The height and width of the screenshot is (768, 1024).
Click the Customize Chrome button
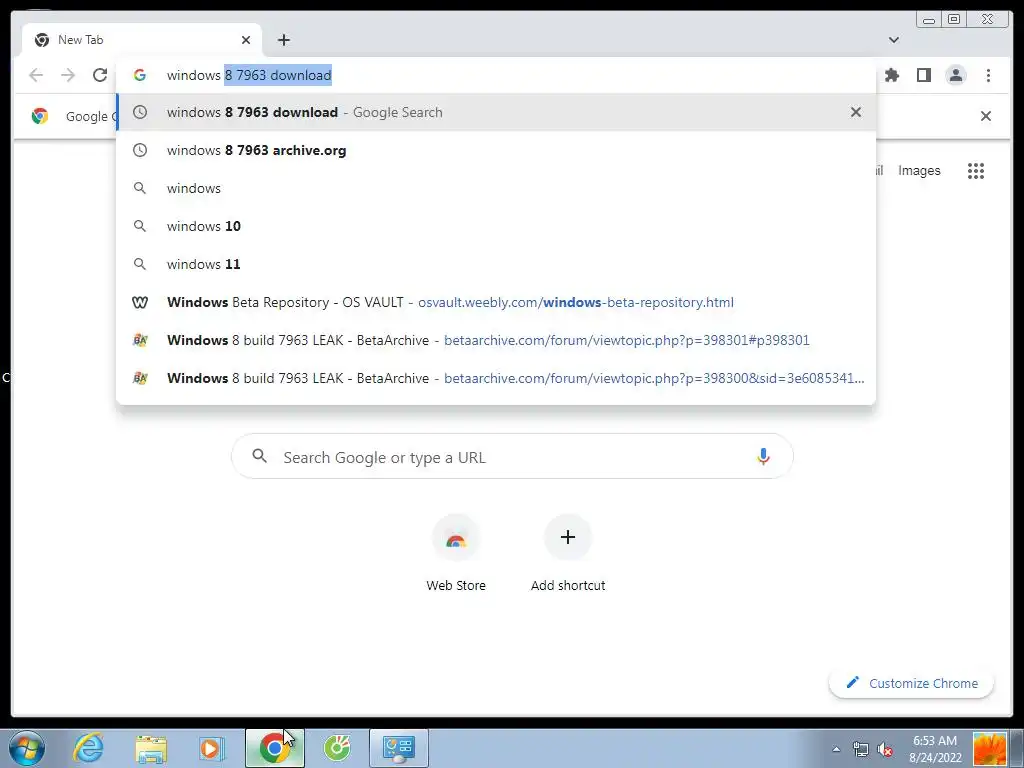tap(912, 683)
